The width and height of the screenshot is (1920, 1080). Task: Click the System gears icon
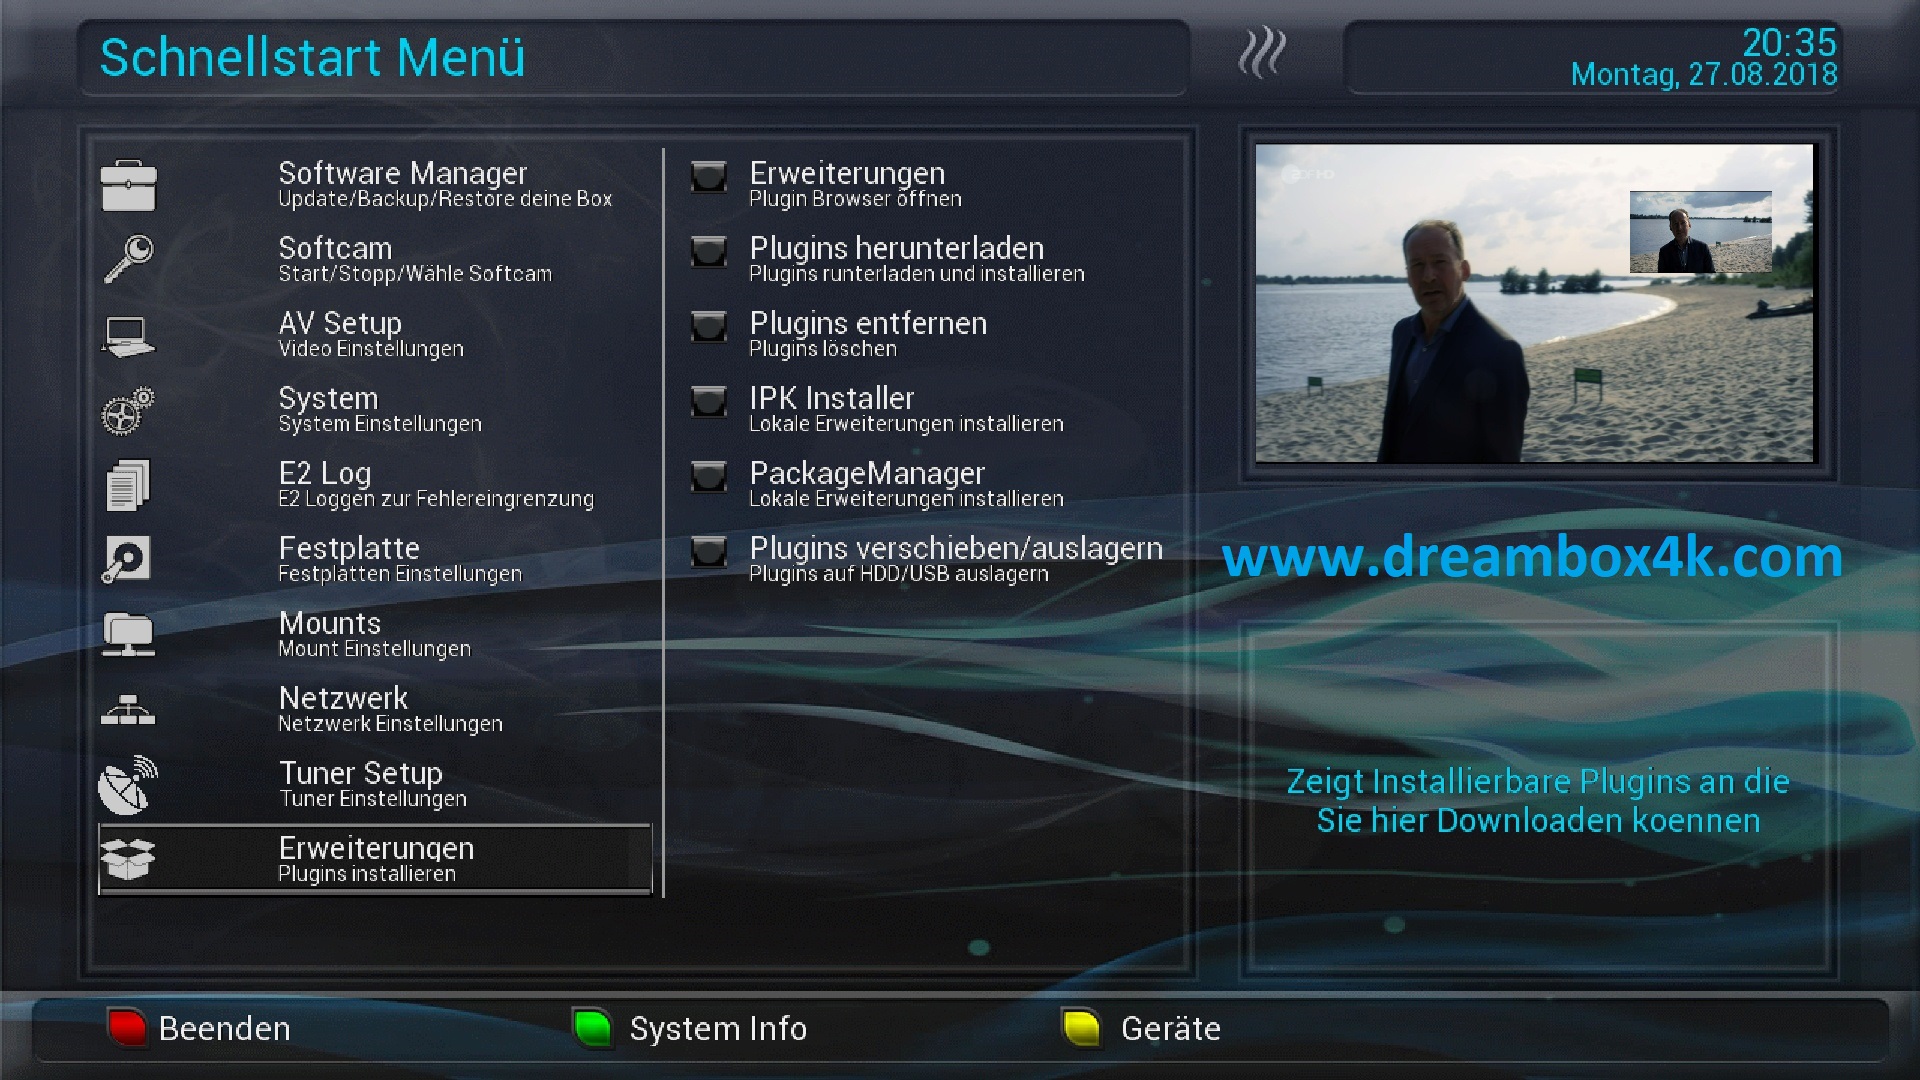(x=128, y=411)
